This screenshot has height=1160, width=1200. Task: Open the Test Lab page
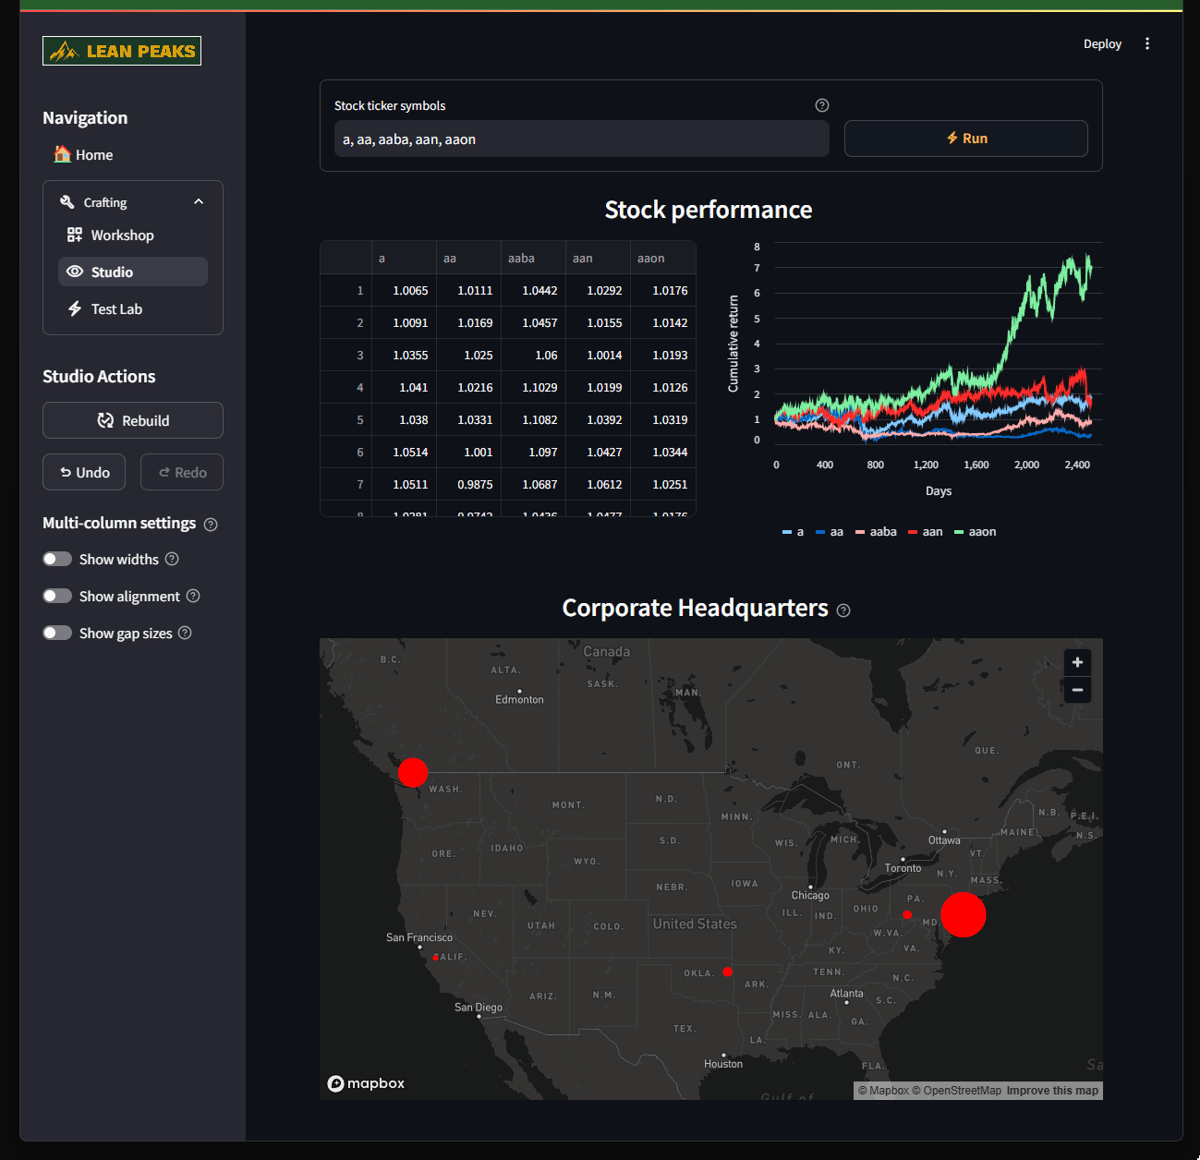133,309
